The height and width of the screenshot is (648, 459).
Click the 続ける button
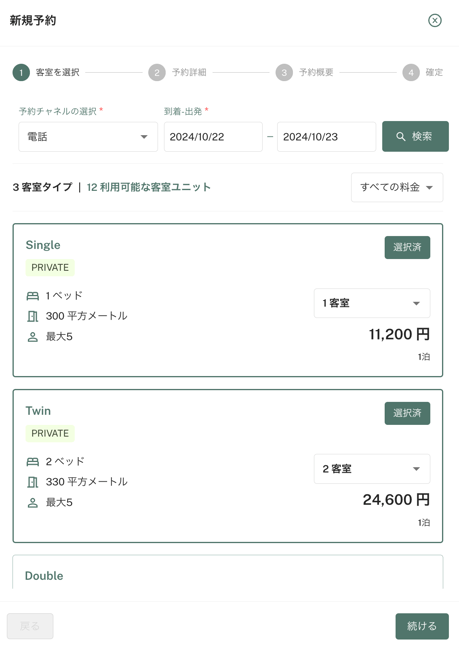click(422, 626)
